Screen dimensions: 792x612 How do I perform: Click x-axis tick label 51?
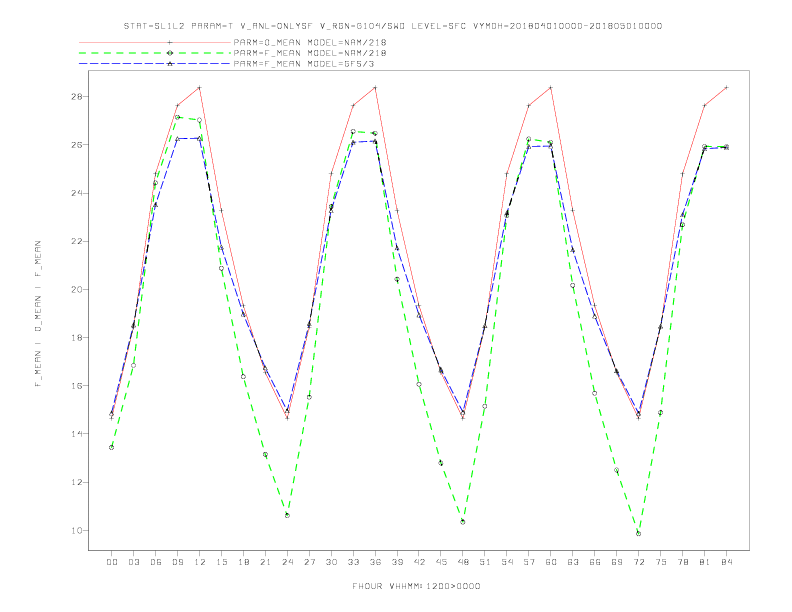coord(485,562)
